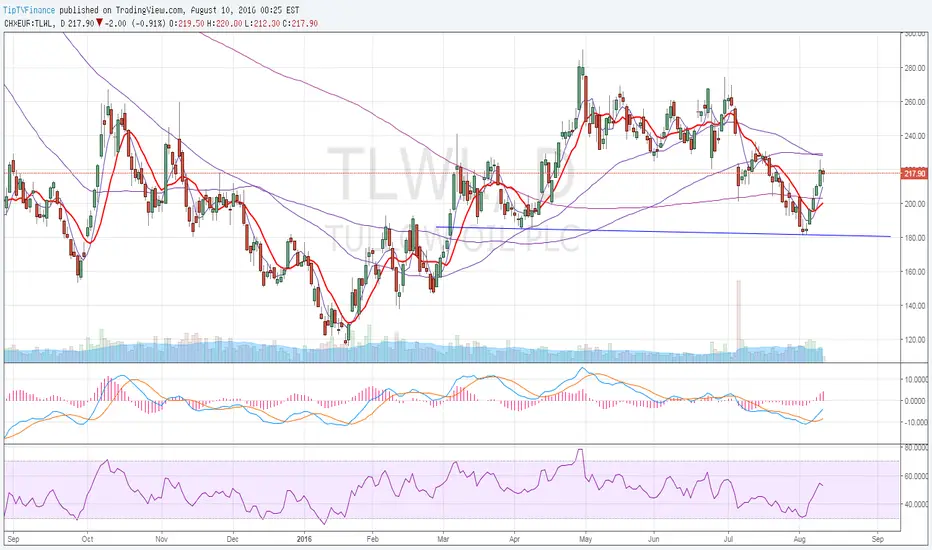Viewport: 932px width, 550px height.
Task: Click the C:217.90 close value
Action: pos(300,23)
